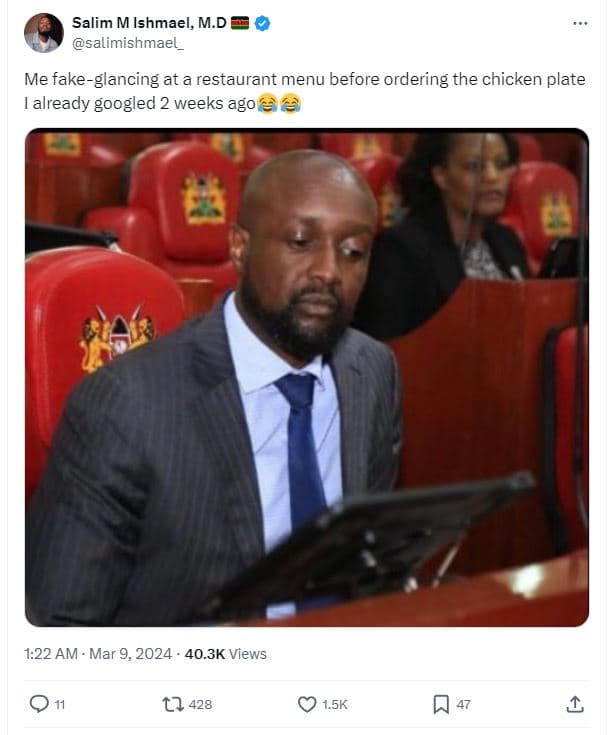Screen dimensions: 616x735
Task: Click the reply speech bubble icon
Action: [x=39, y=704]
